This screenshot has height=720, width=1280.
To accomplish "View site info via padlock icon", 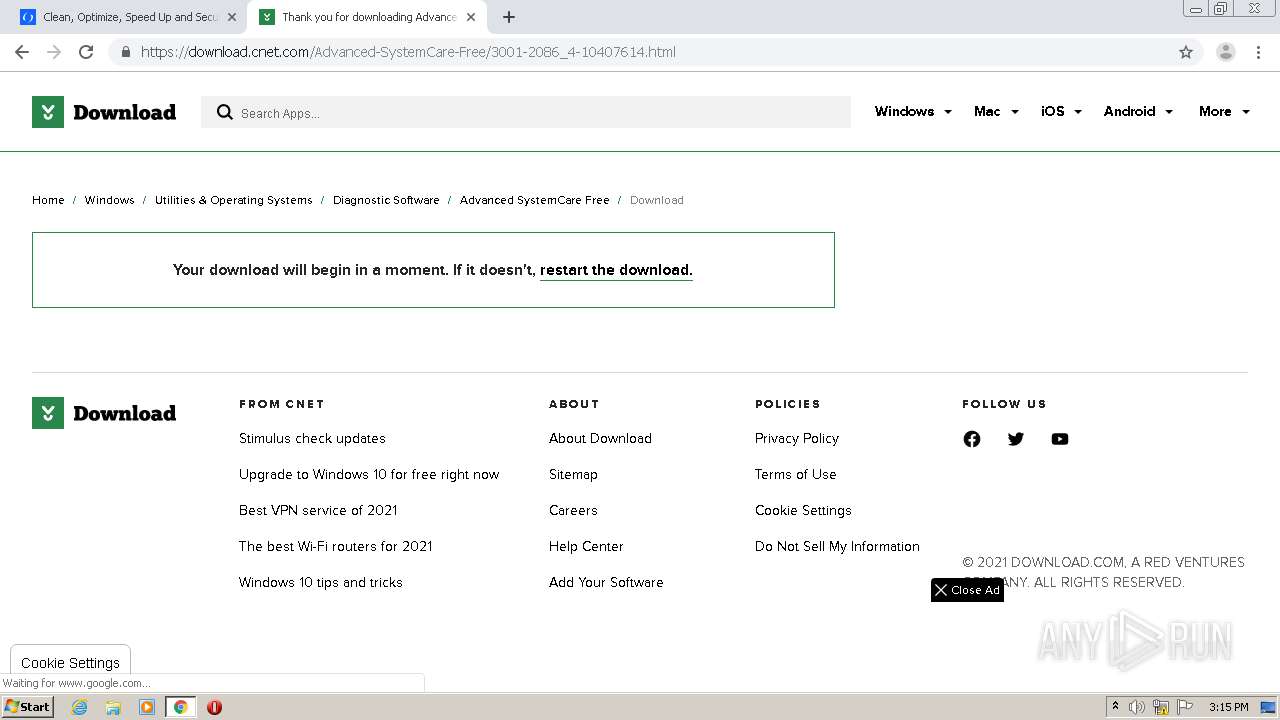I will (125, 52).
